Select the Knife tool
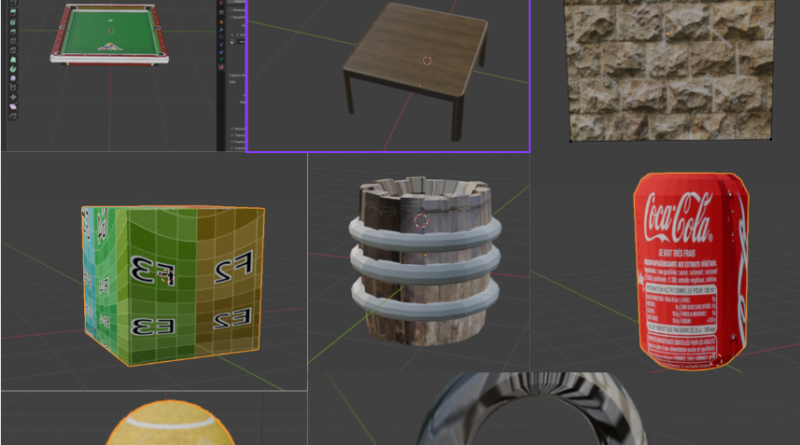This screenshot has height=445, width=800. 13,50
